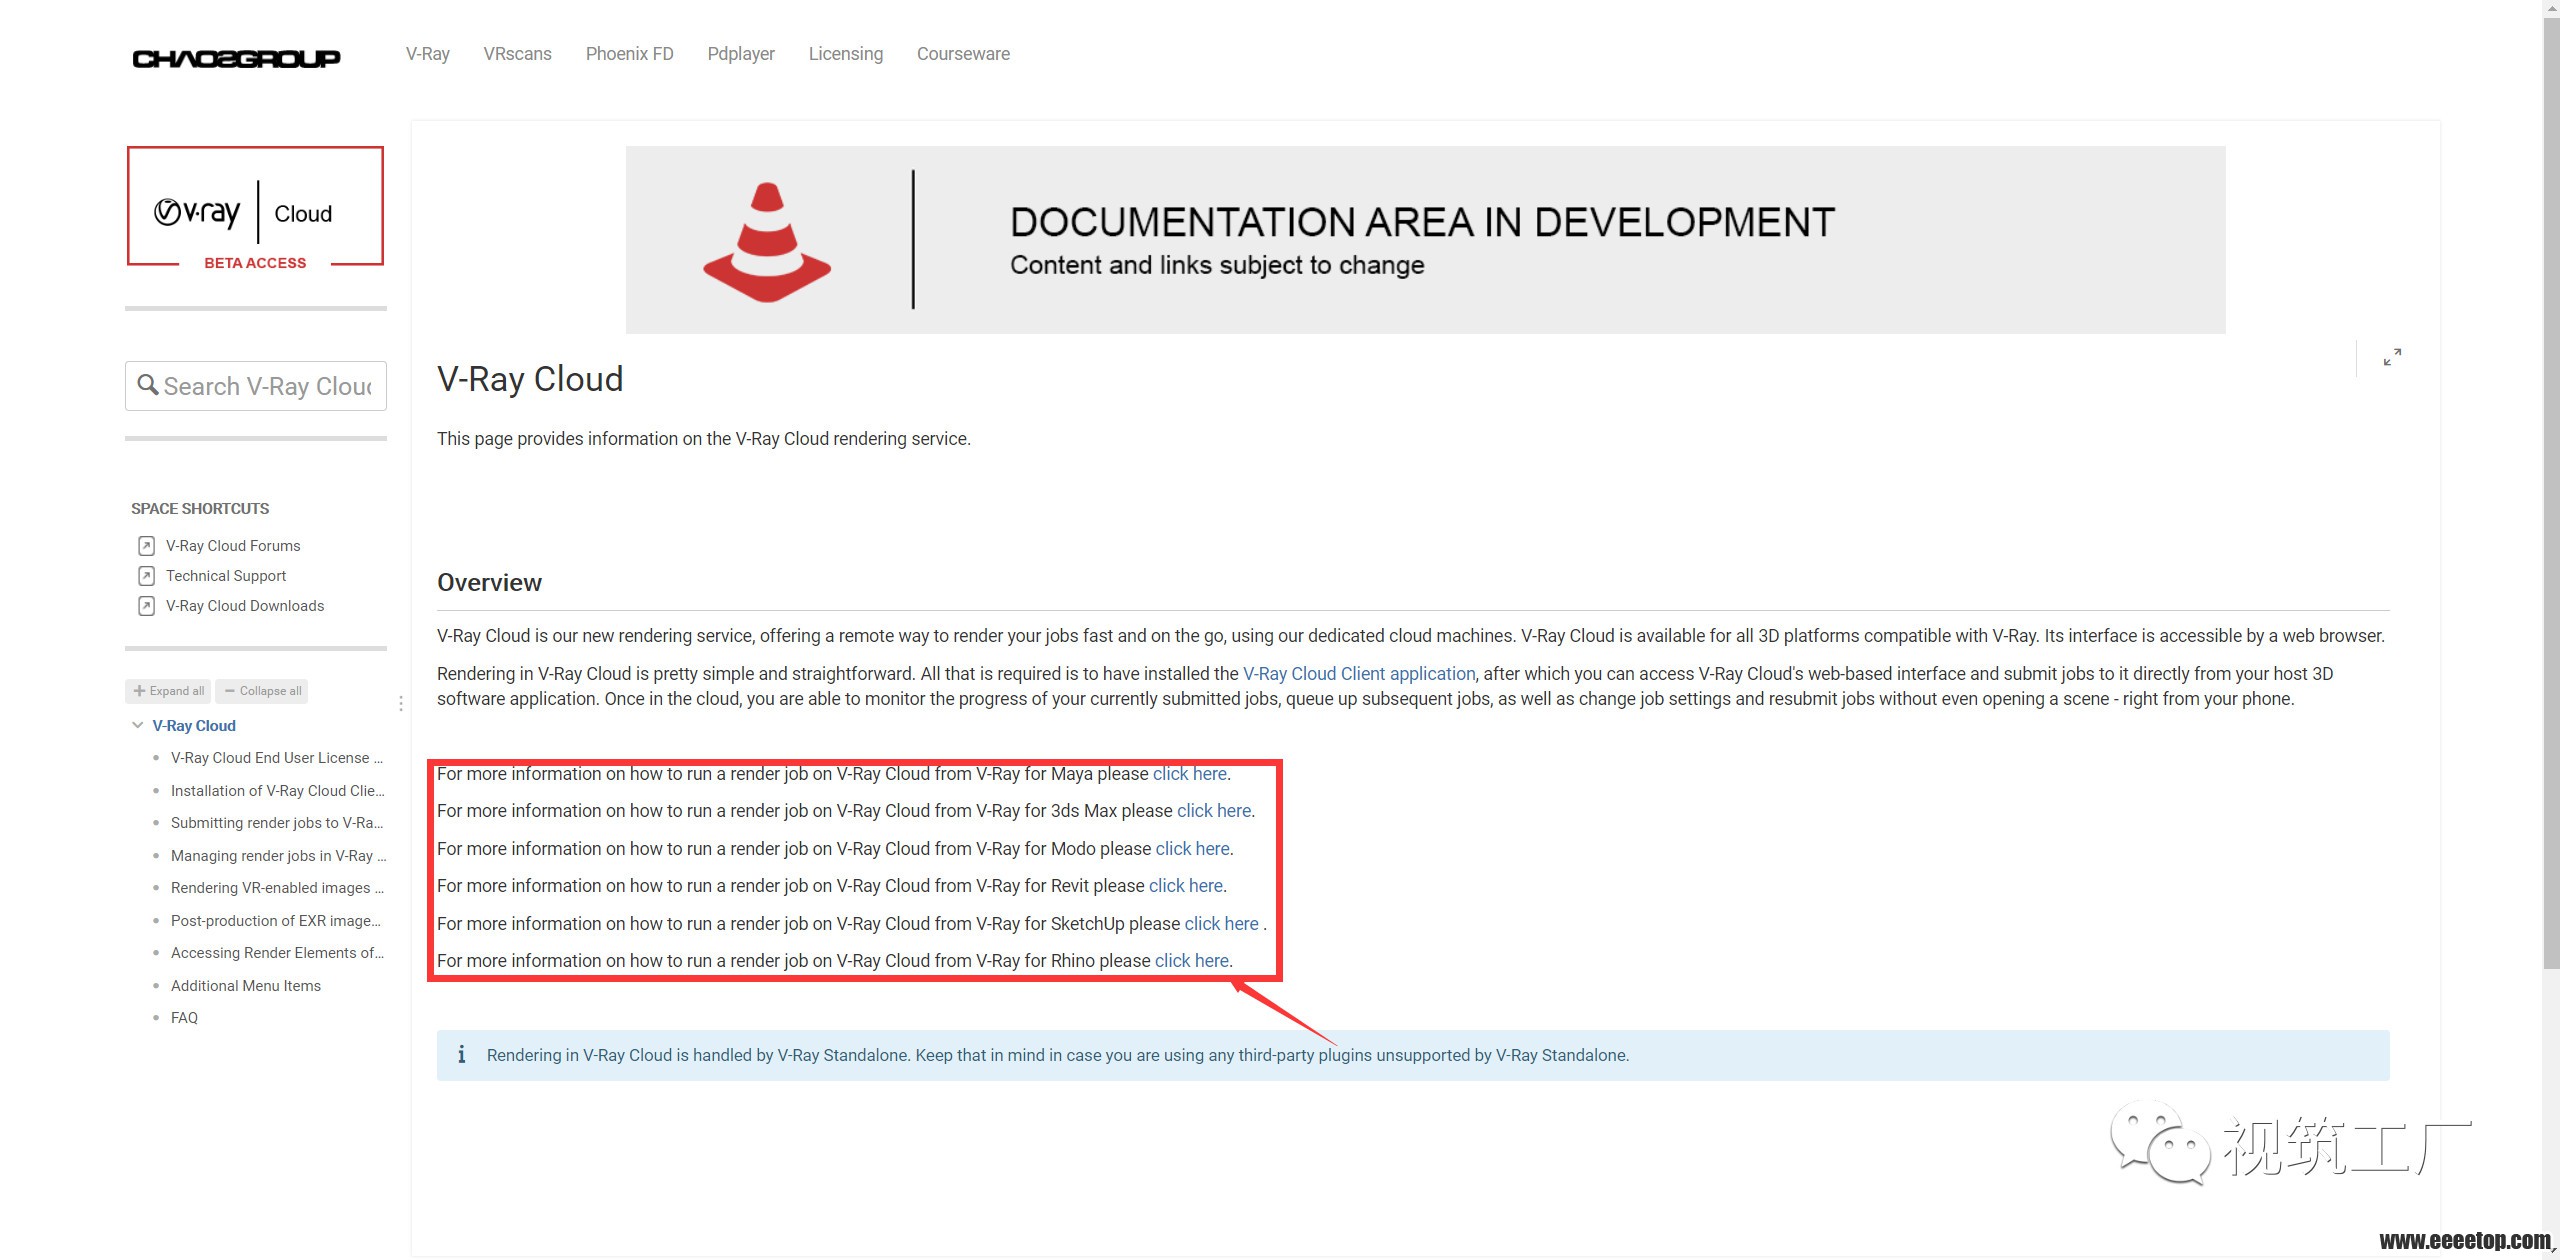The height and width of the screenshot is (1260, 2560).
Task: Open the Pdplayer menu item
Action: pos(741,54)
